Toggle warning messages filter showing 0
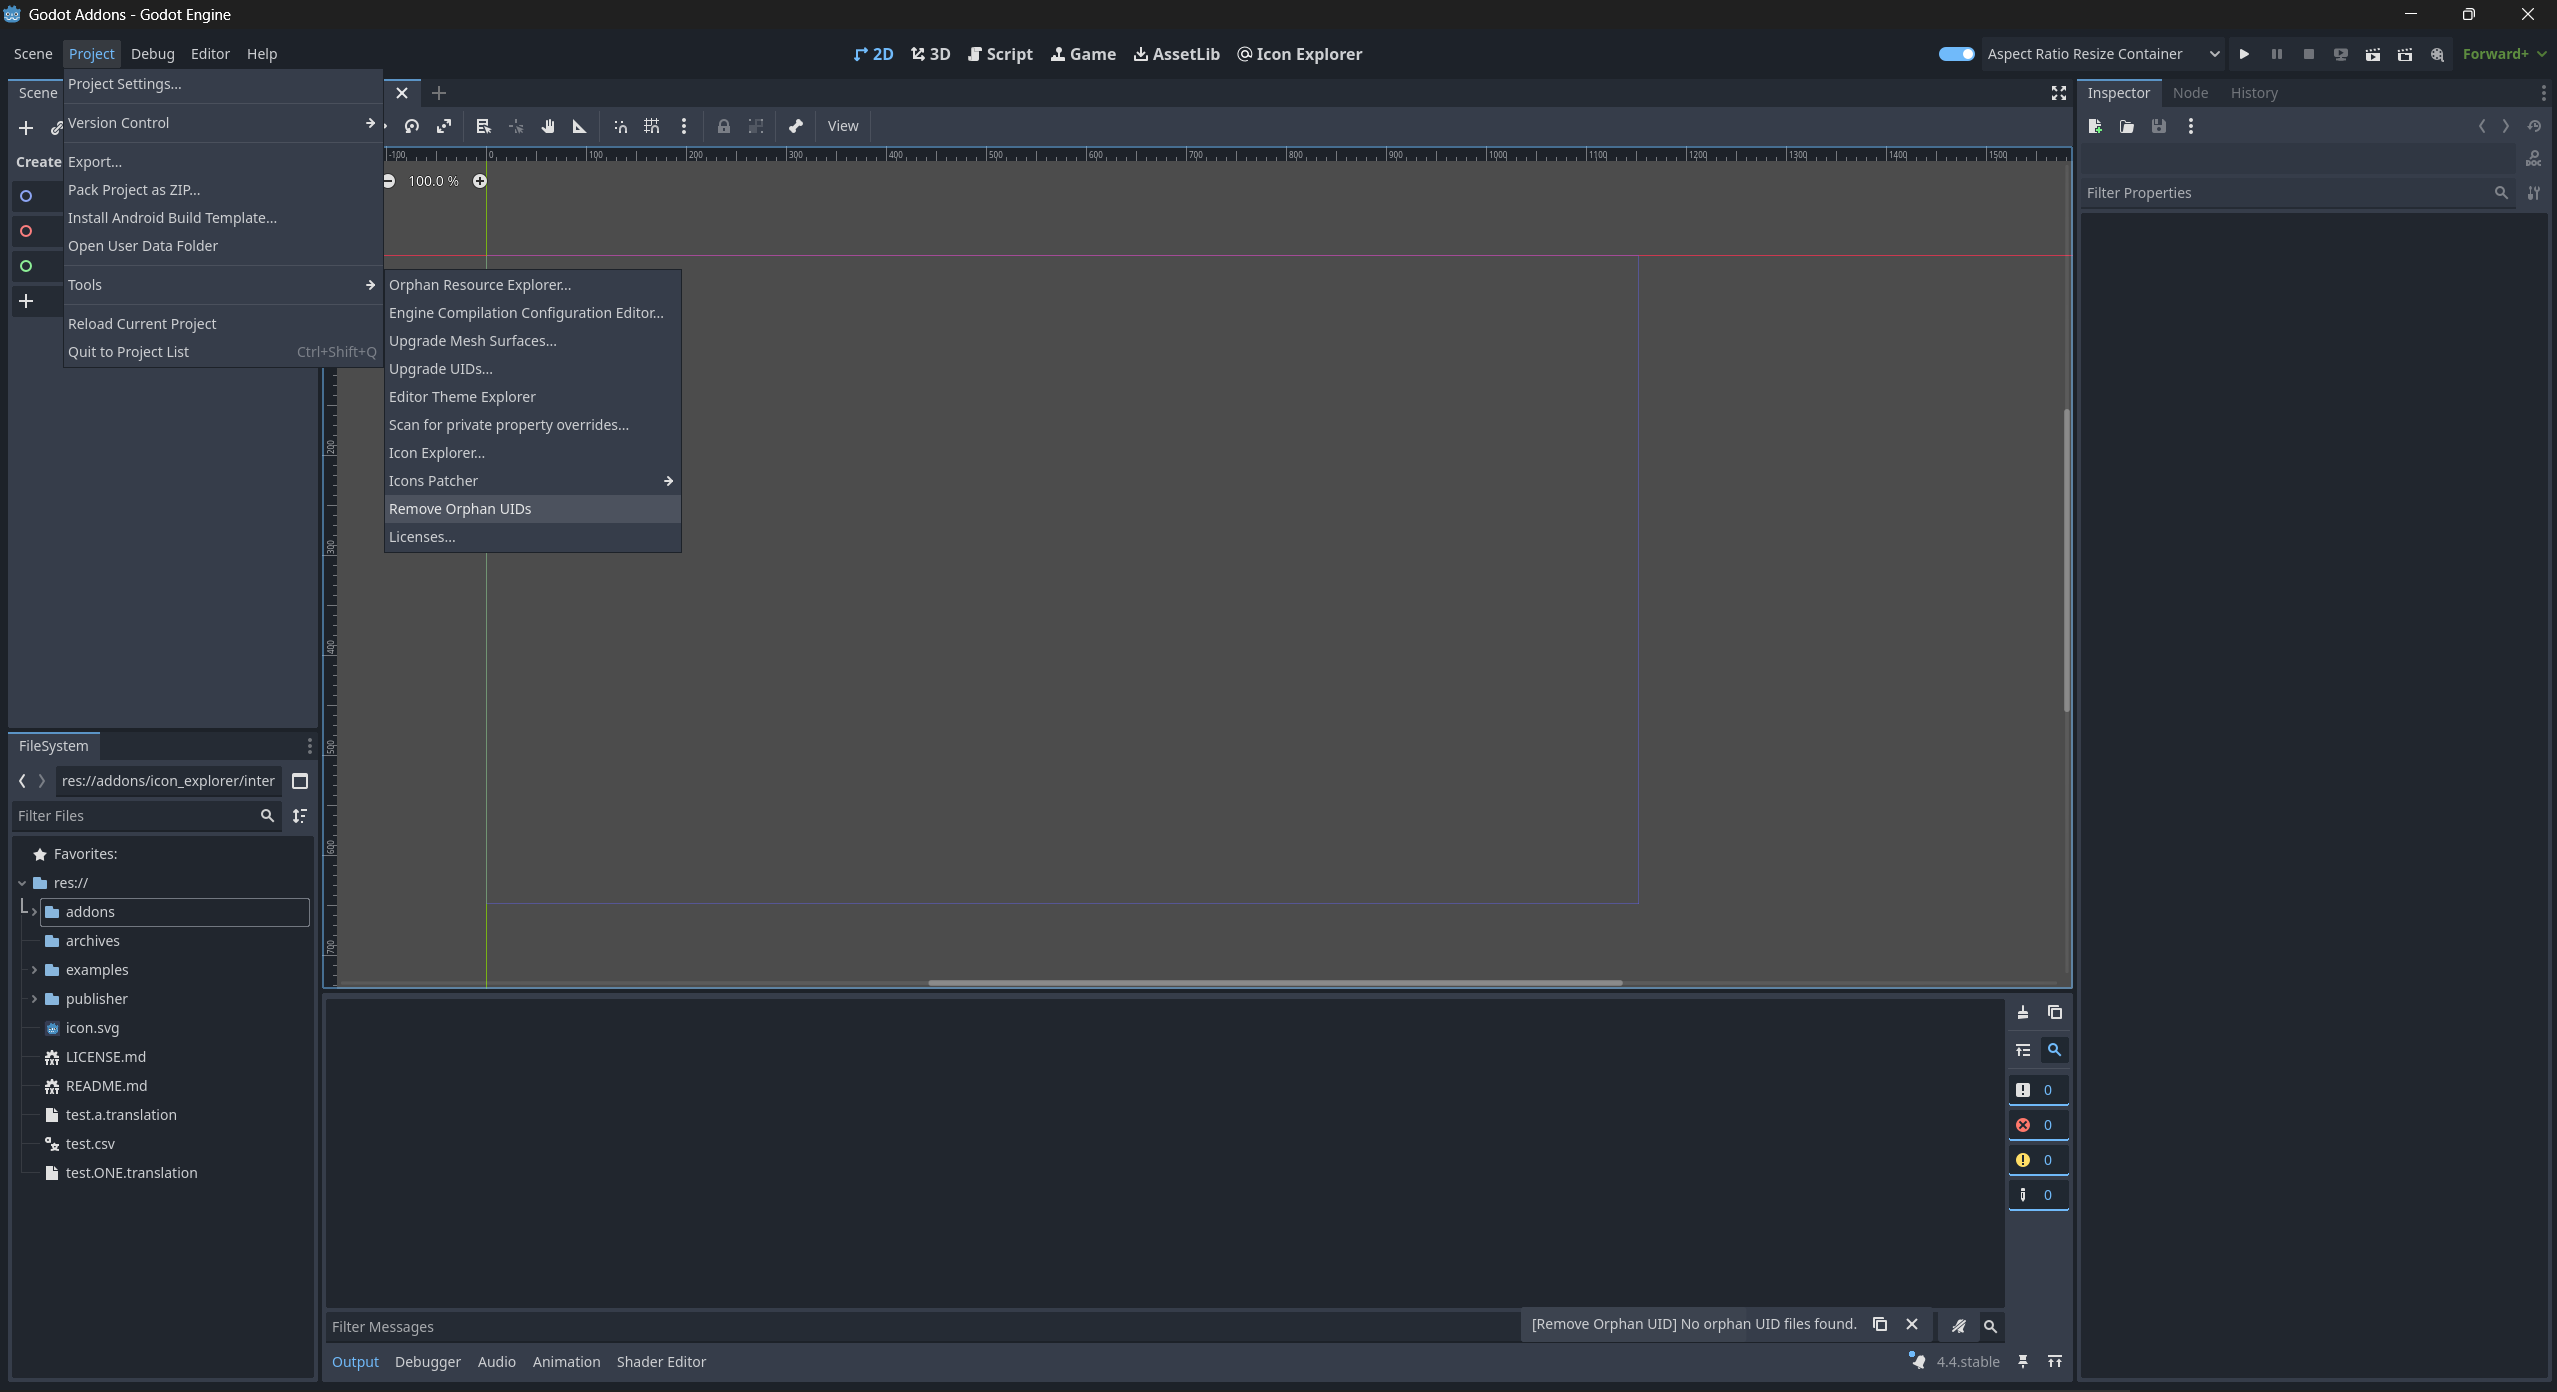This screenshot has height=1392, width=2557. (2038, 1160)
